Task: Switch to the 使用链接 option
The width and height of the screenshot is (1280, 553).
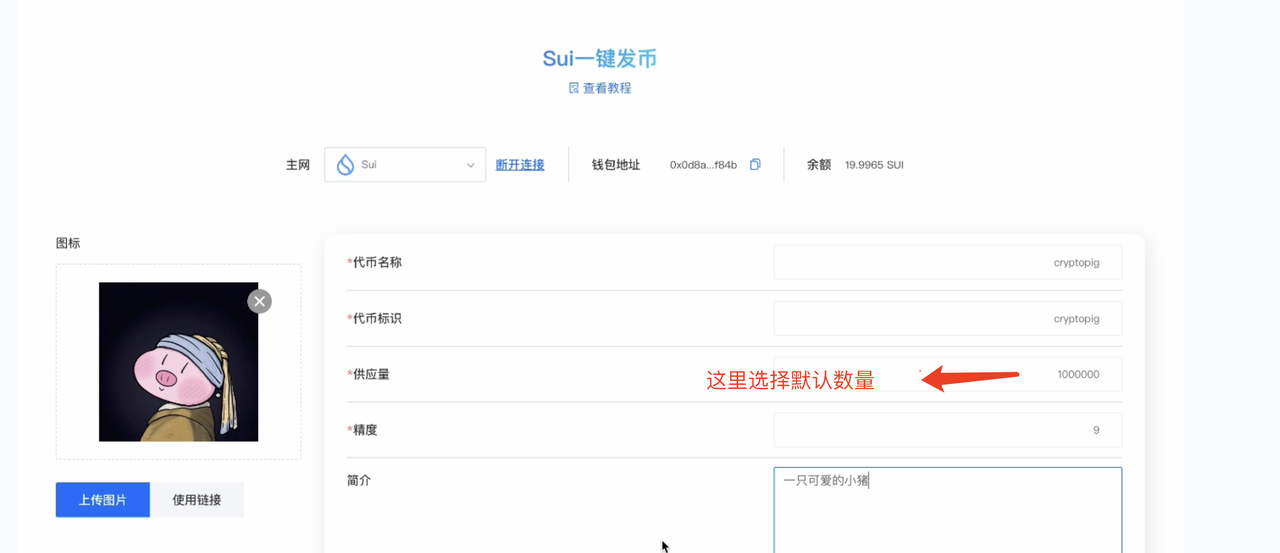Action: click(x=197, y=500)
